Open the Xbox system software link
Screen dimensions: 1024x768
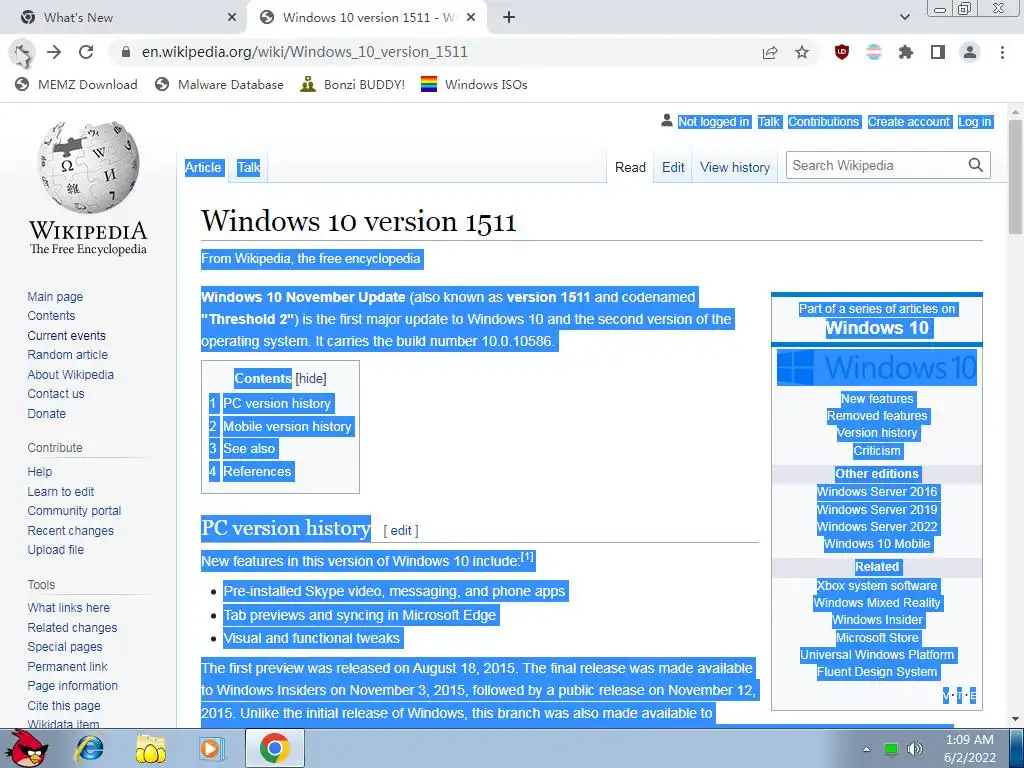coord(877,586)
